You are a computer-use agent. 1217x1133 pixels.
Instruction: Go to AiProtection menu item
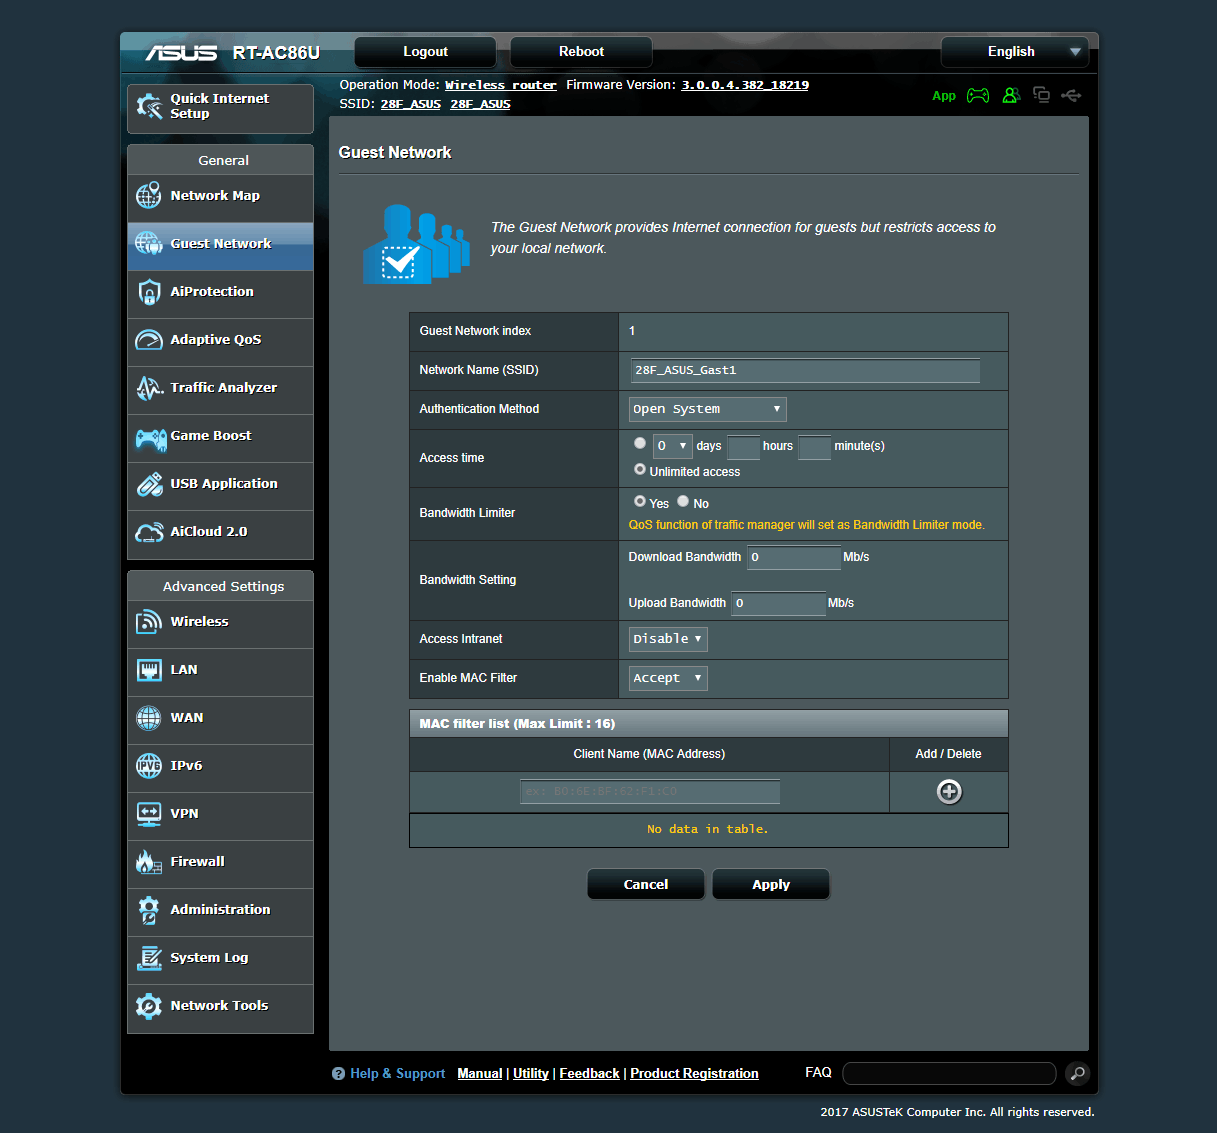pyautogui.click(x=220, y=293)
